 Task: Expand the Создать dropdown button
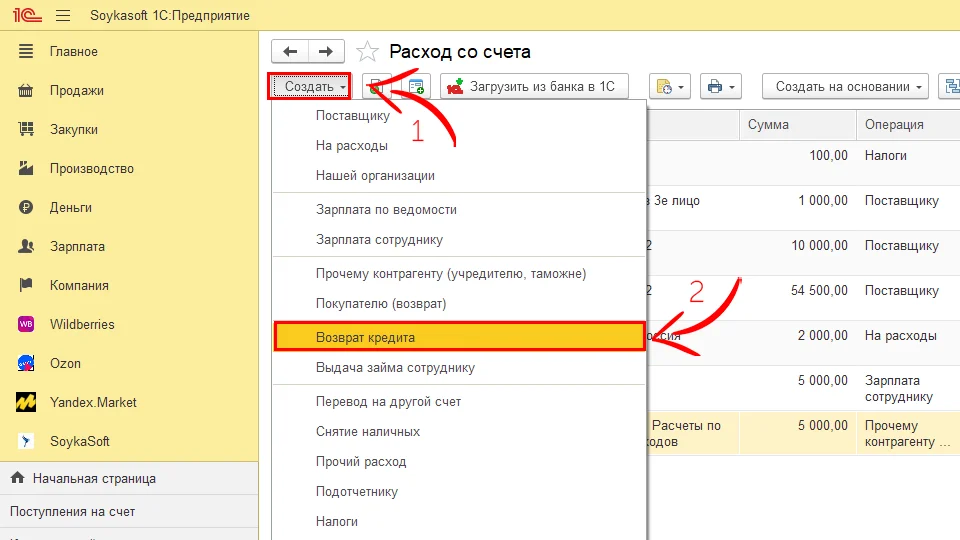[309, 87]
